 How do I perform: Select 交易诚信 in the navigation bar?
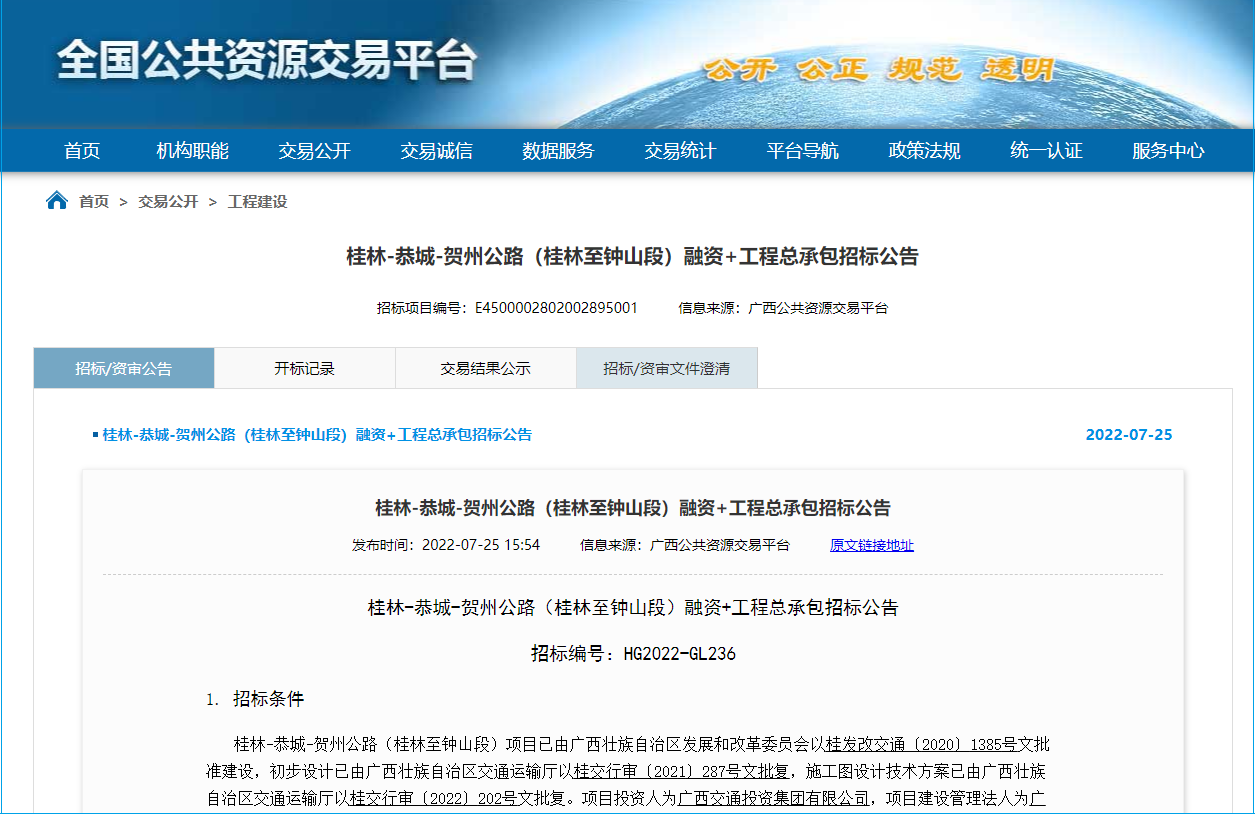click(437, 151)
